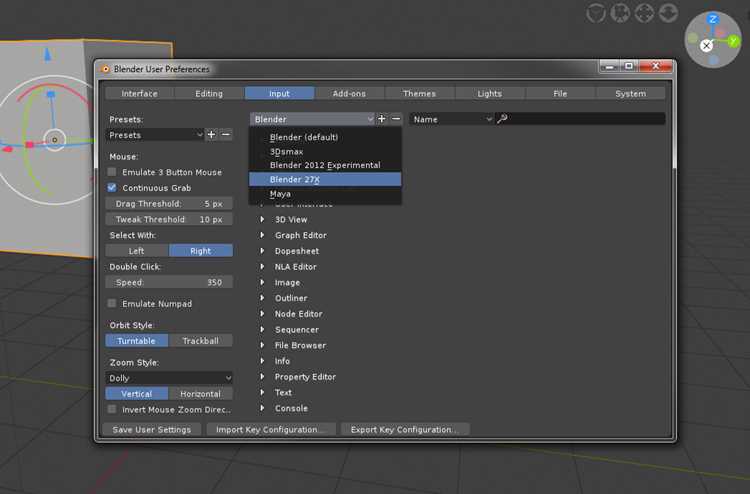750x494 pixels.
Task: Expand the Dopesheet keymap section
Action: 262,251
